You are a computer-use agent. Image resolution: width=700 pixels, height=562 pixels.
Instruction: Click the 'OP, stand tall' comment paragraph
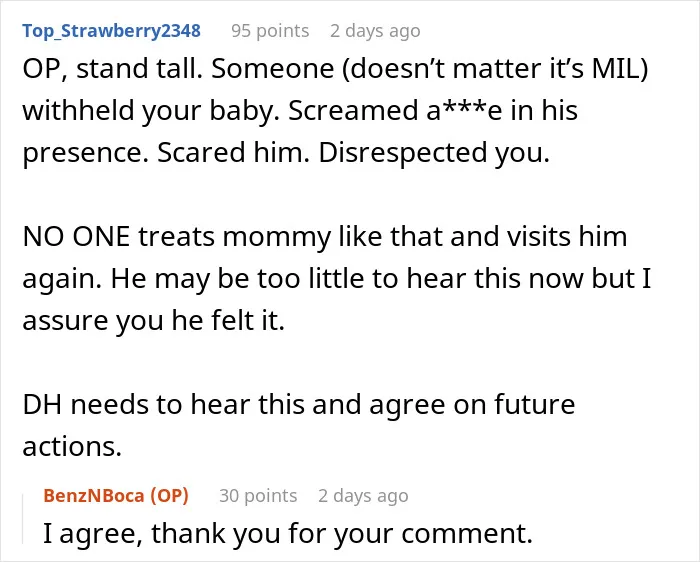pyautogui.click(x=335, y=110)
